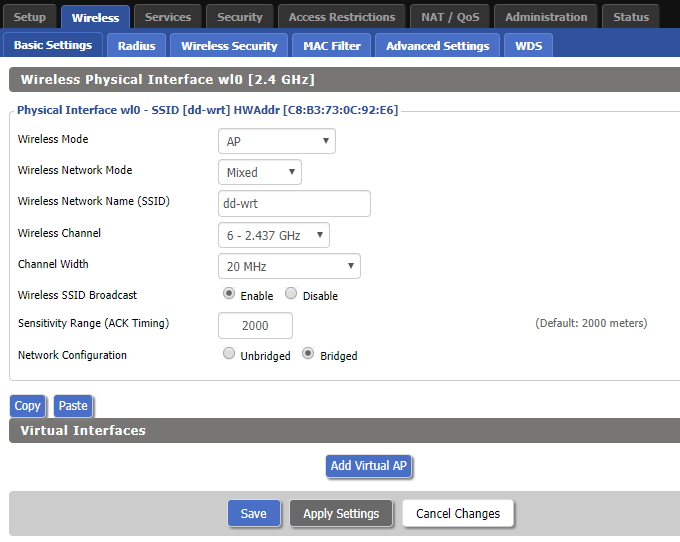This screenshot has height=542, width=680.
Task: Go to the Security tab
Action: (x=240, y=17)
